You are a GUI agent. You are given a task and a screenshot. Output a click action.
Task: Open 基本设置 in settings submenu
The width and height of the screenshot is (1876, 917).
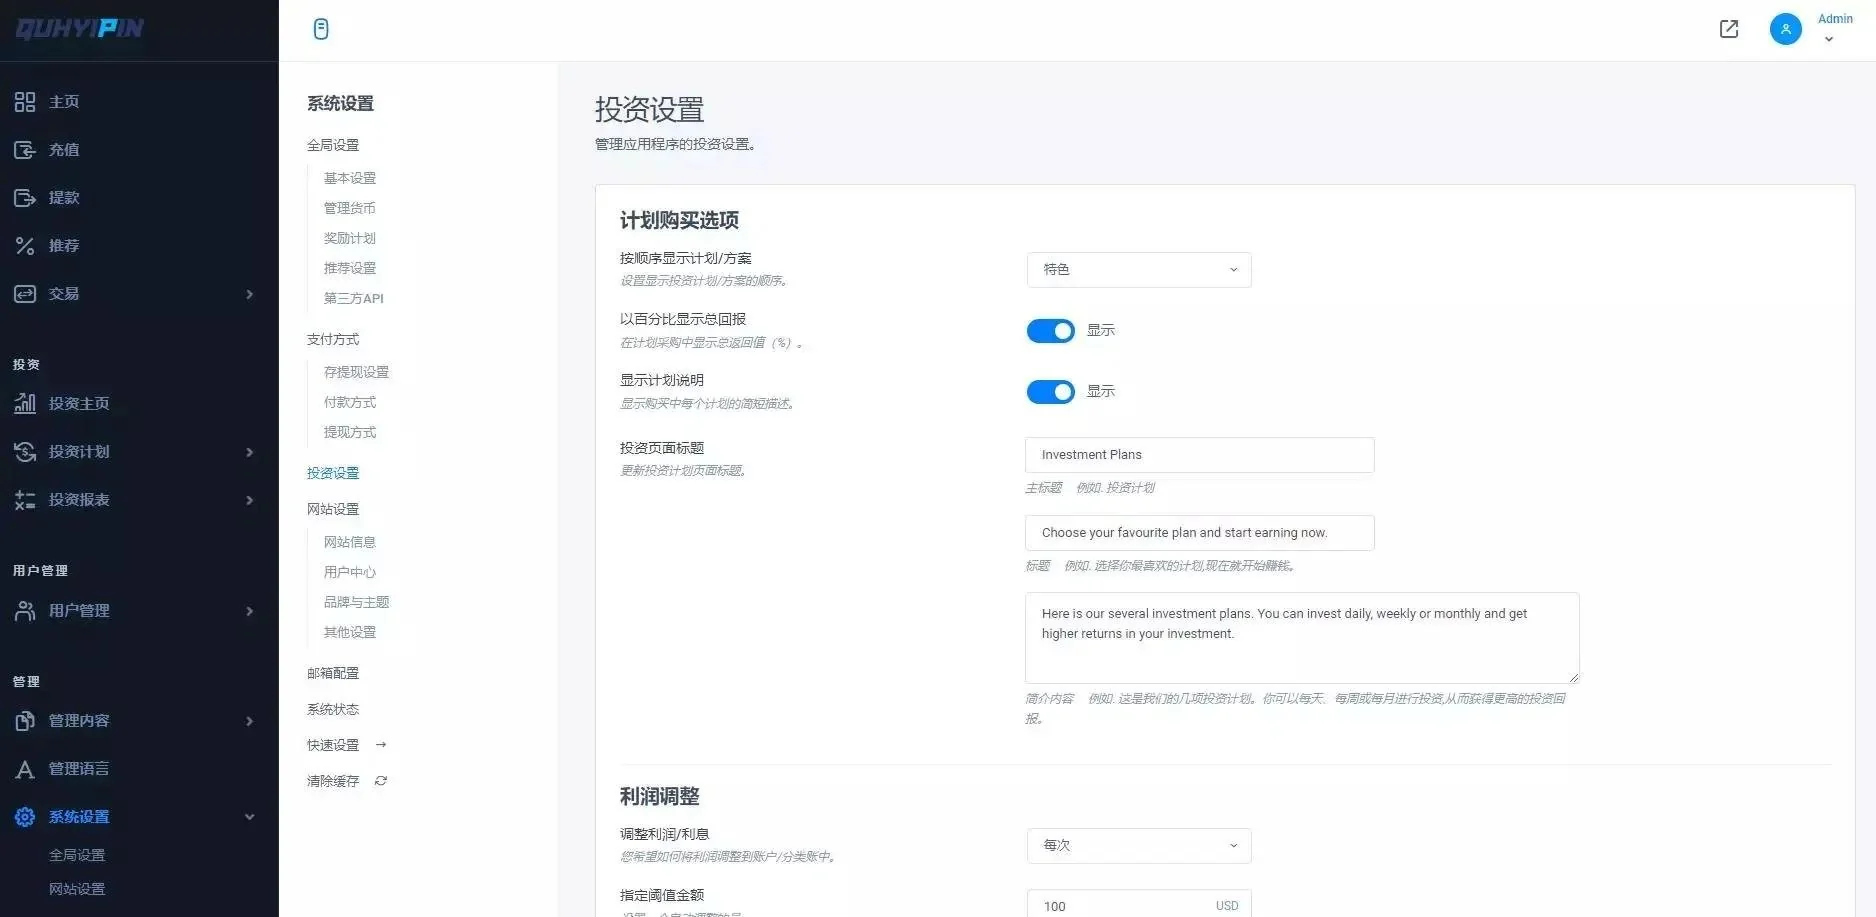click(350, 178)
